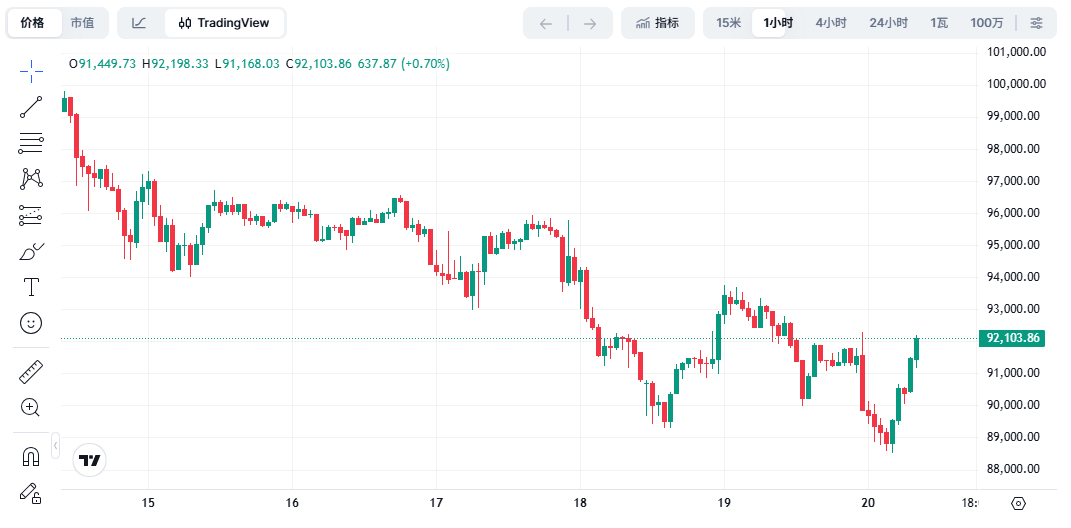
Task: Select the pattern drawing tool
Action: 31,179
